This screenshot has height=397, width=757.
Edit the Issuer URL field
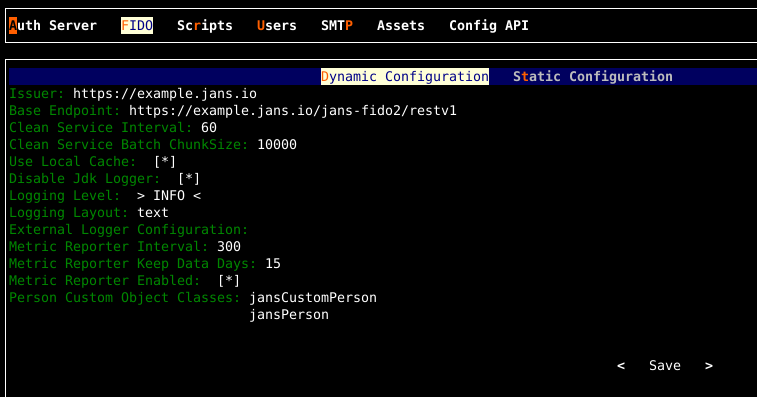[x=165, y=94]
